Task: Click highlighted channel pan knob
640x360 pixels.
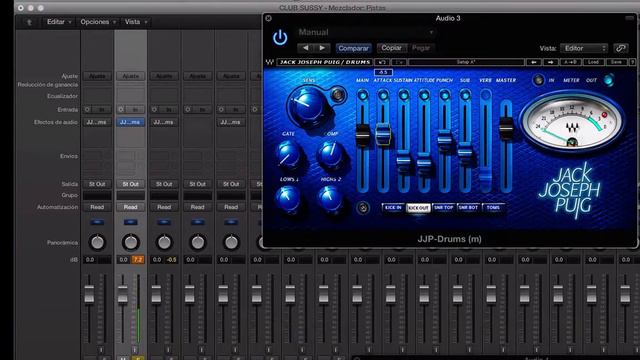Action: pos(131,242)
